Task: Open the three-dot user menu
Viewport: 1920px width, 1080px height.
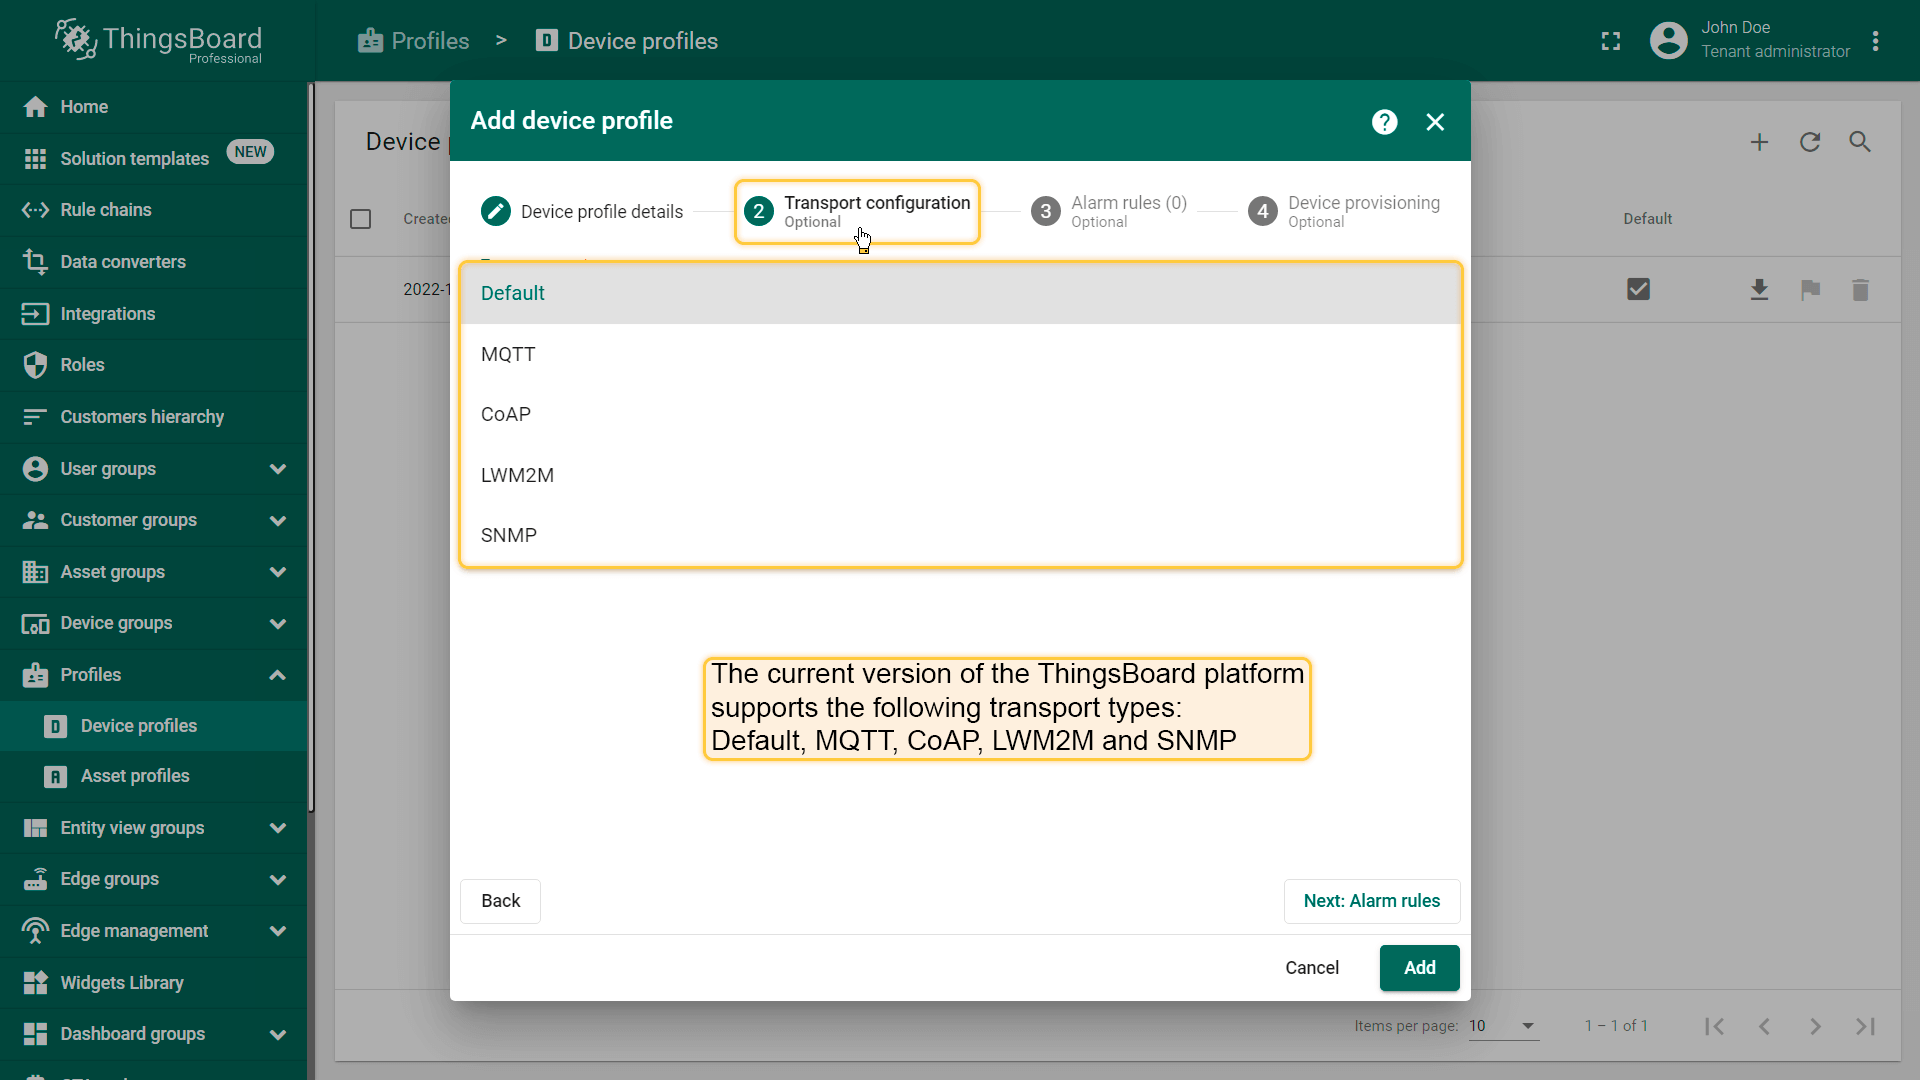Action: click(x=1875, y=41)
